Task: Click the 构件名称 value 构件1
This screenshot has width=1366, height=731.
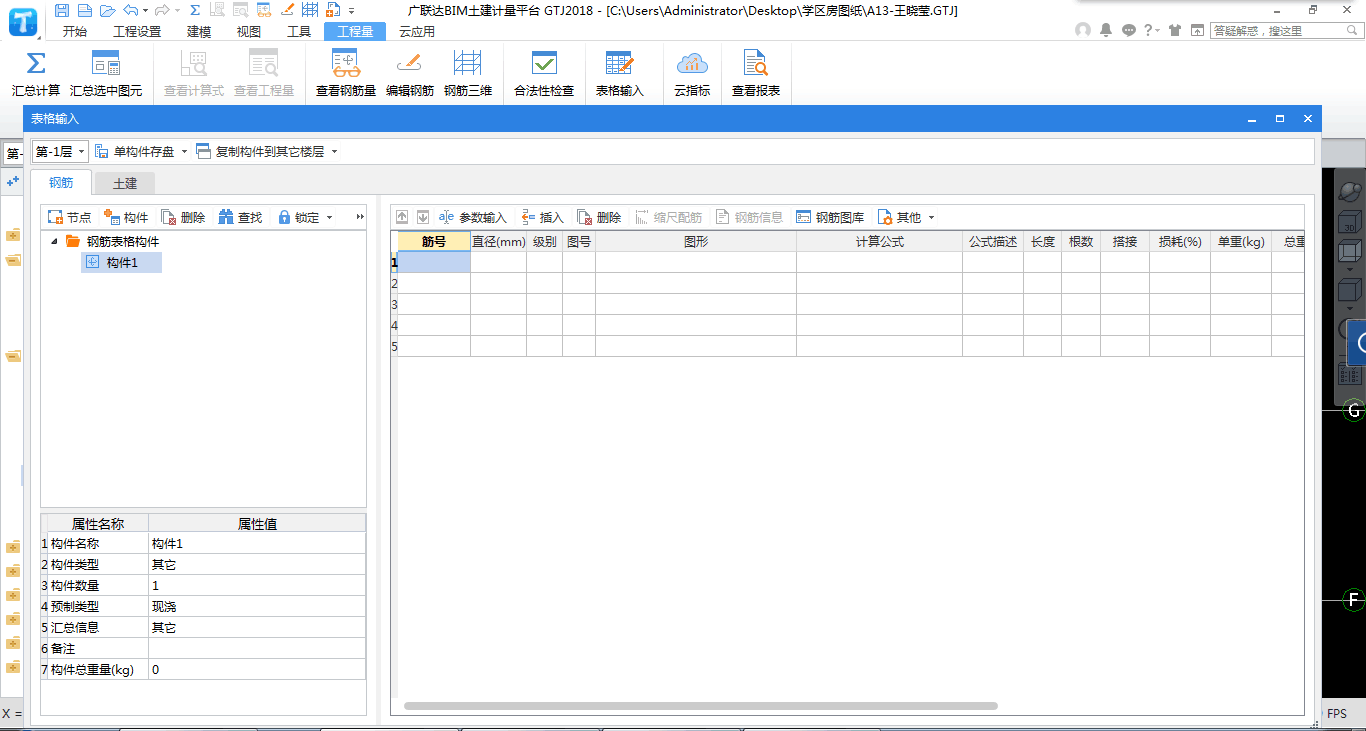Action: (x=257, y=544)
